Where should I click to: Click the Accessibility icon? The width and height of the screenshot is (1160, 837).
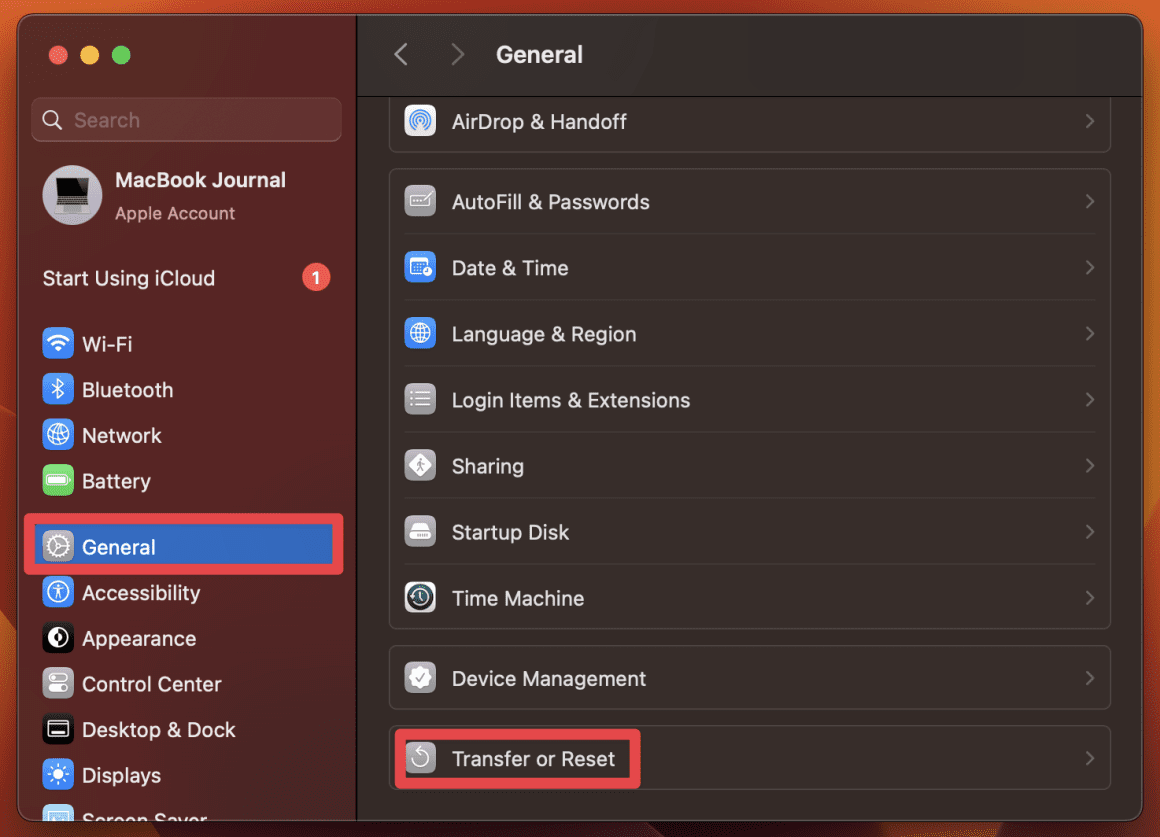click(58, 593)
